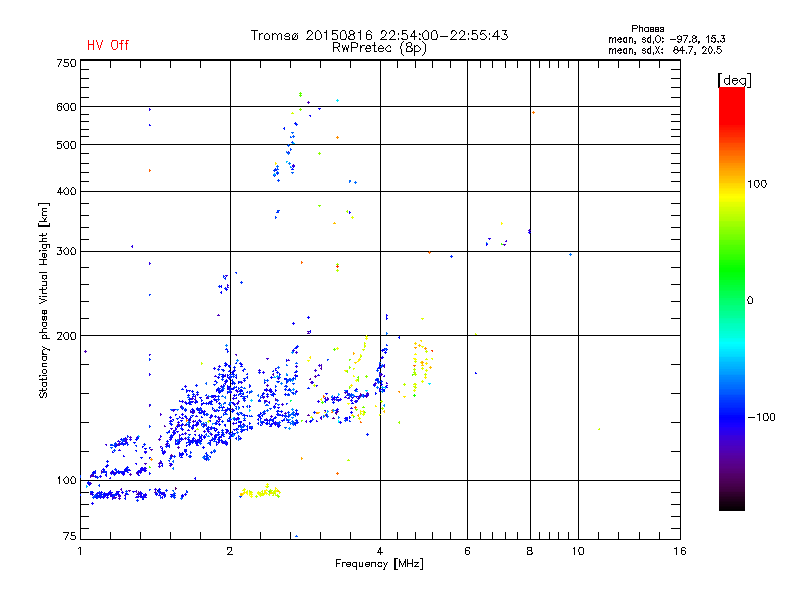The image size is (800, 600).
Task: Click the '16' frequency tick label
Action: coord(680,551)
